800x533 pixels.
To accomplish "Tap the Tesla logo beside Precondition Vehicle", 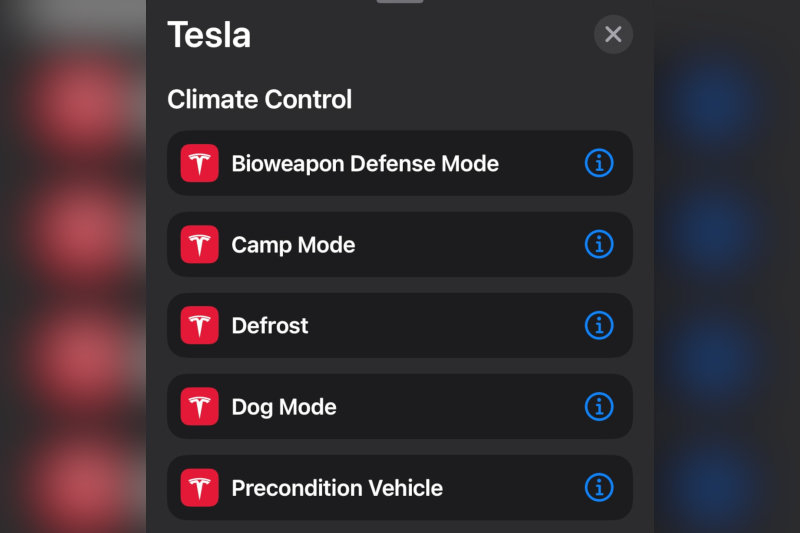I will coord(199,488).
